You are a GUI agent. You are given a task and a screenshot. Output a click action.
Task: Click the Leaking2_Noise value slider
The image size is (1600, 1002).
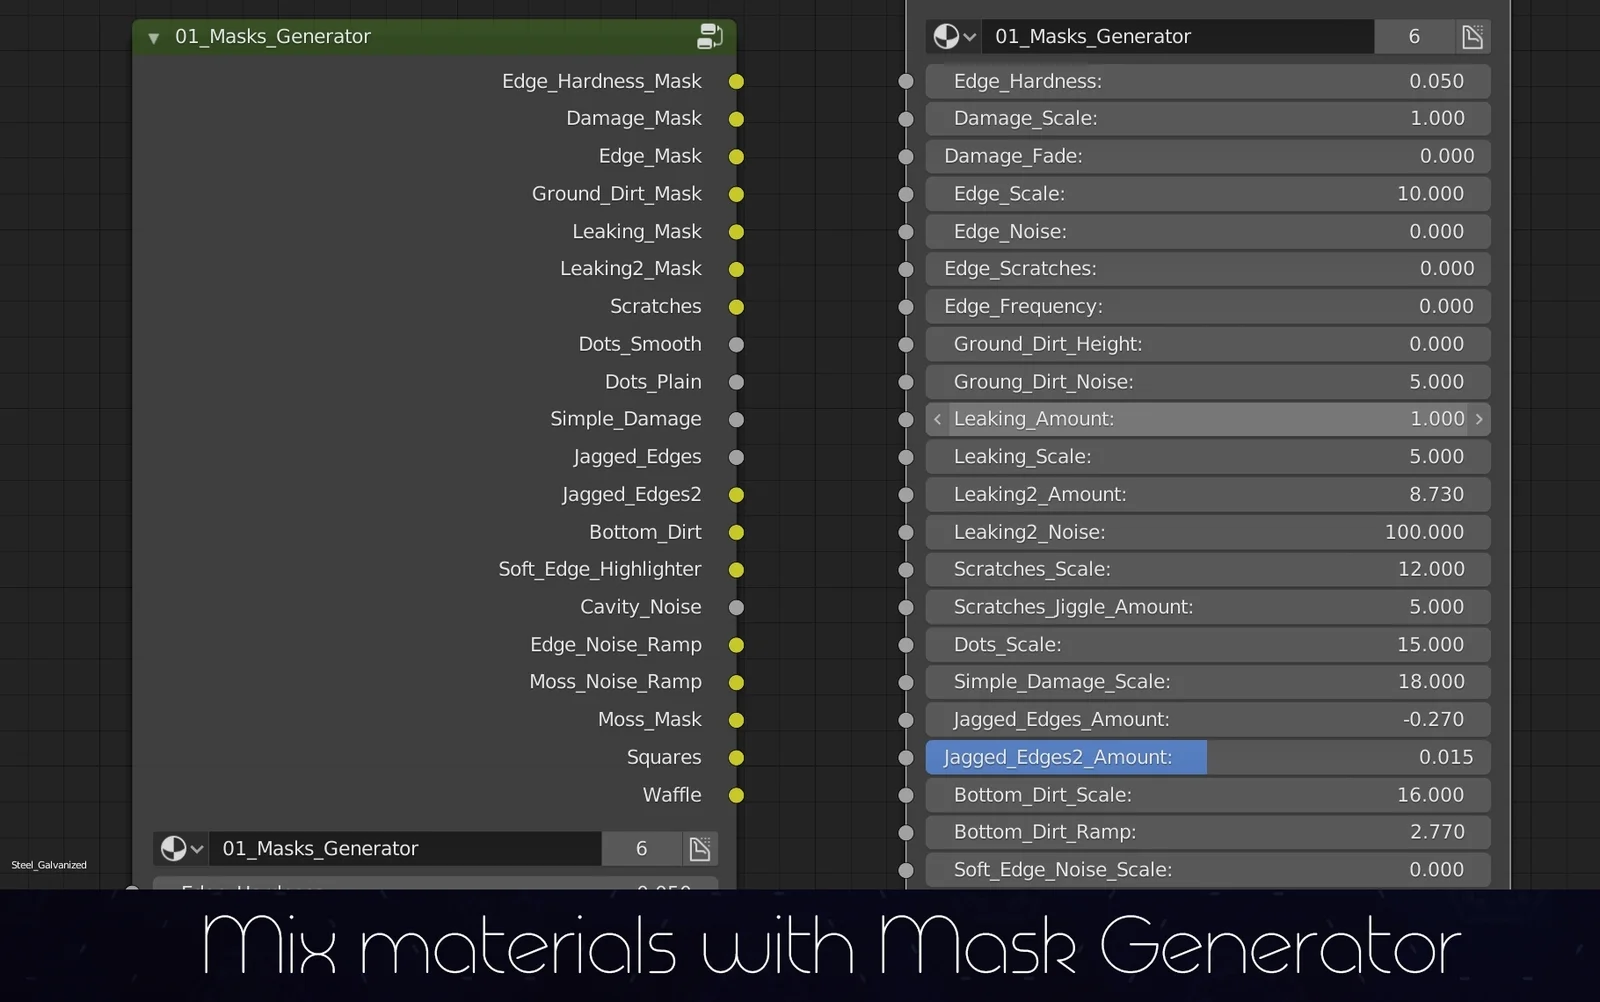[x=1207, y=531]
